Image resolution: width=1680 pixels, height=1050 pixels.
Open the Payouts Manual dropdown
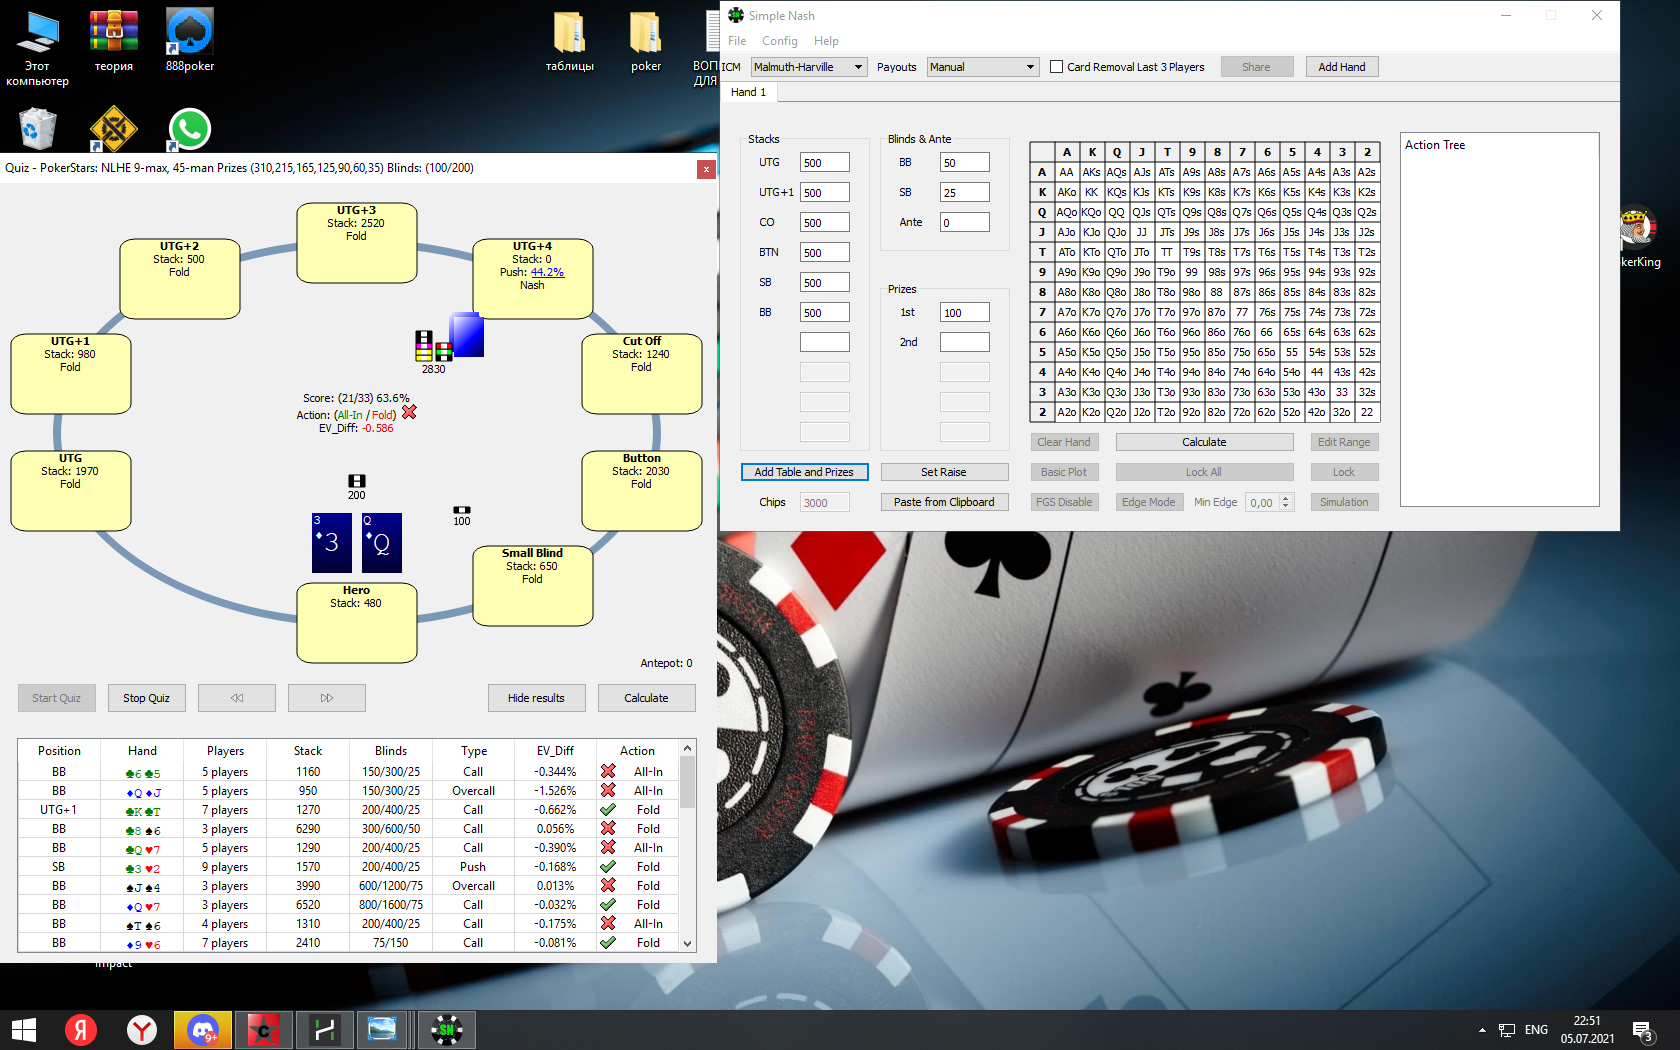pos(983,67)
